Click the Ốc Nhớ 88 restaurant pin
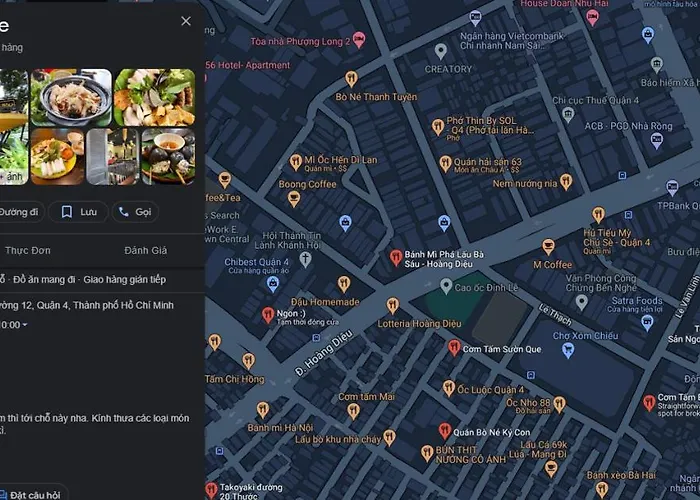The width and height of the screenshot is (700, 500). click(x=559, y=404)
